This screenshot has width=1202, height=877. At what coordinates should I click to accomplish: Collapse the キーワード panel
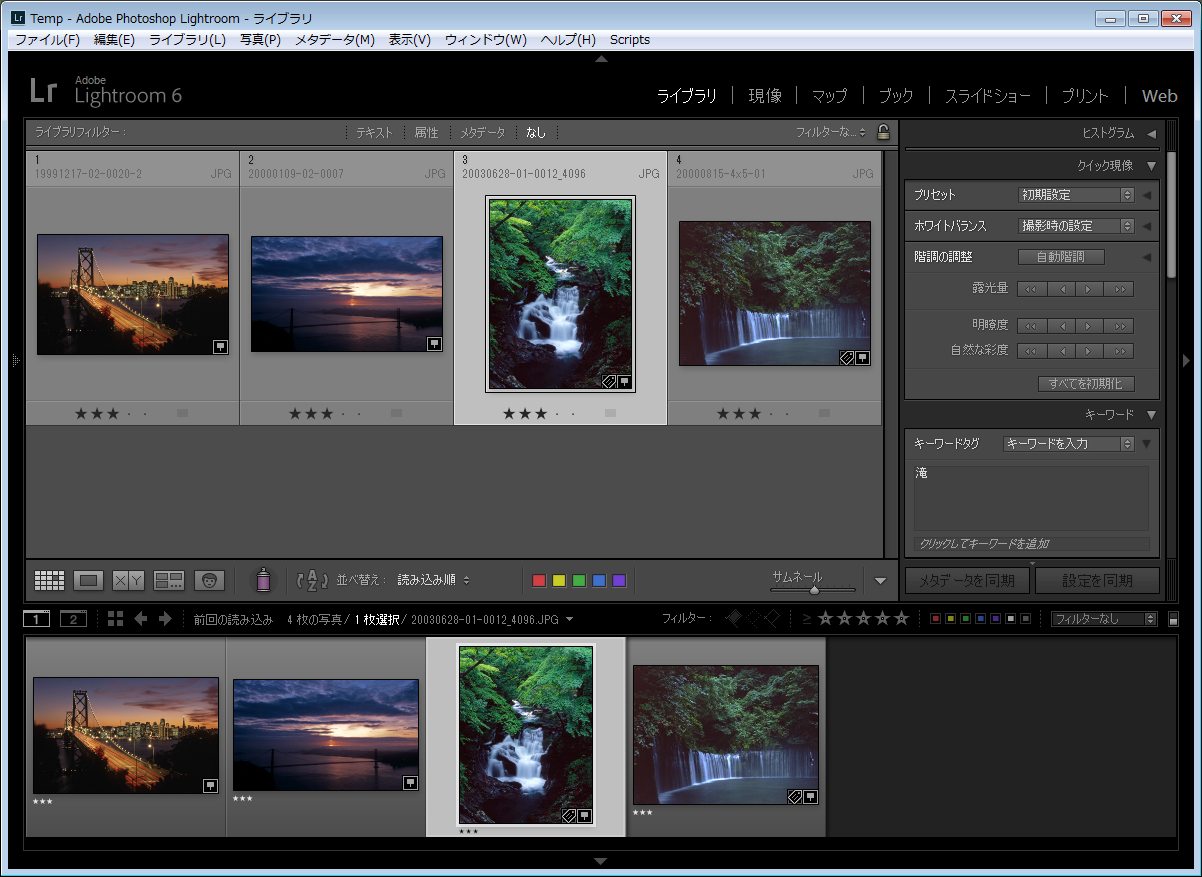click(x=1151, y=414)
